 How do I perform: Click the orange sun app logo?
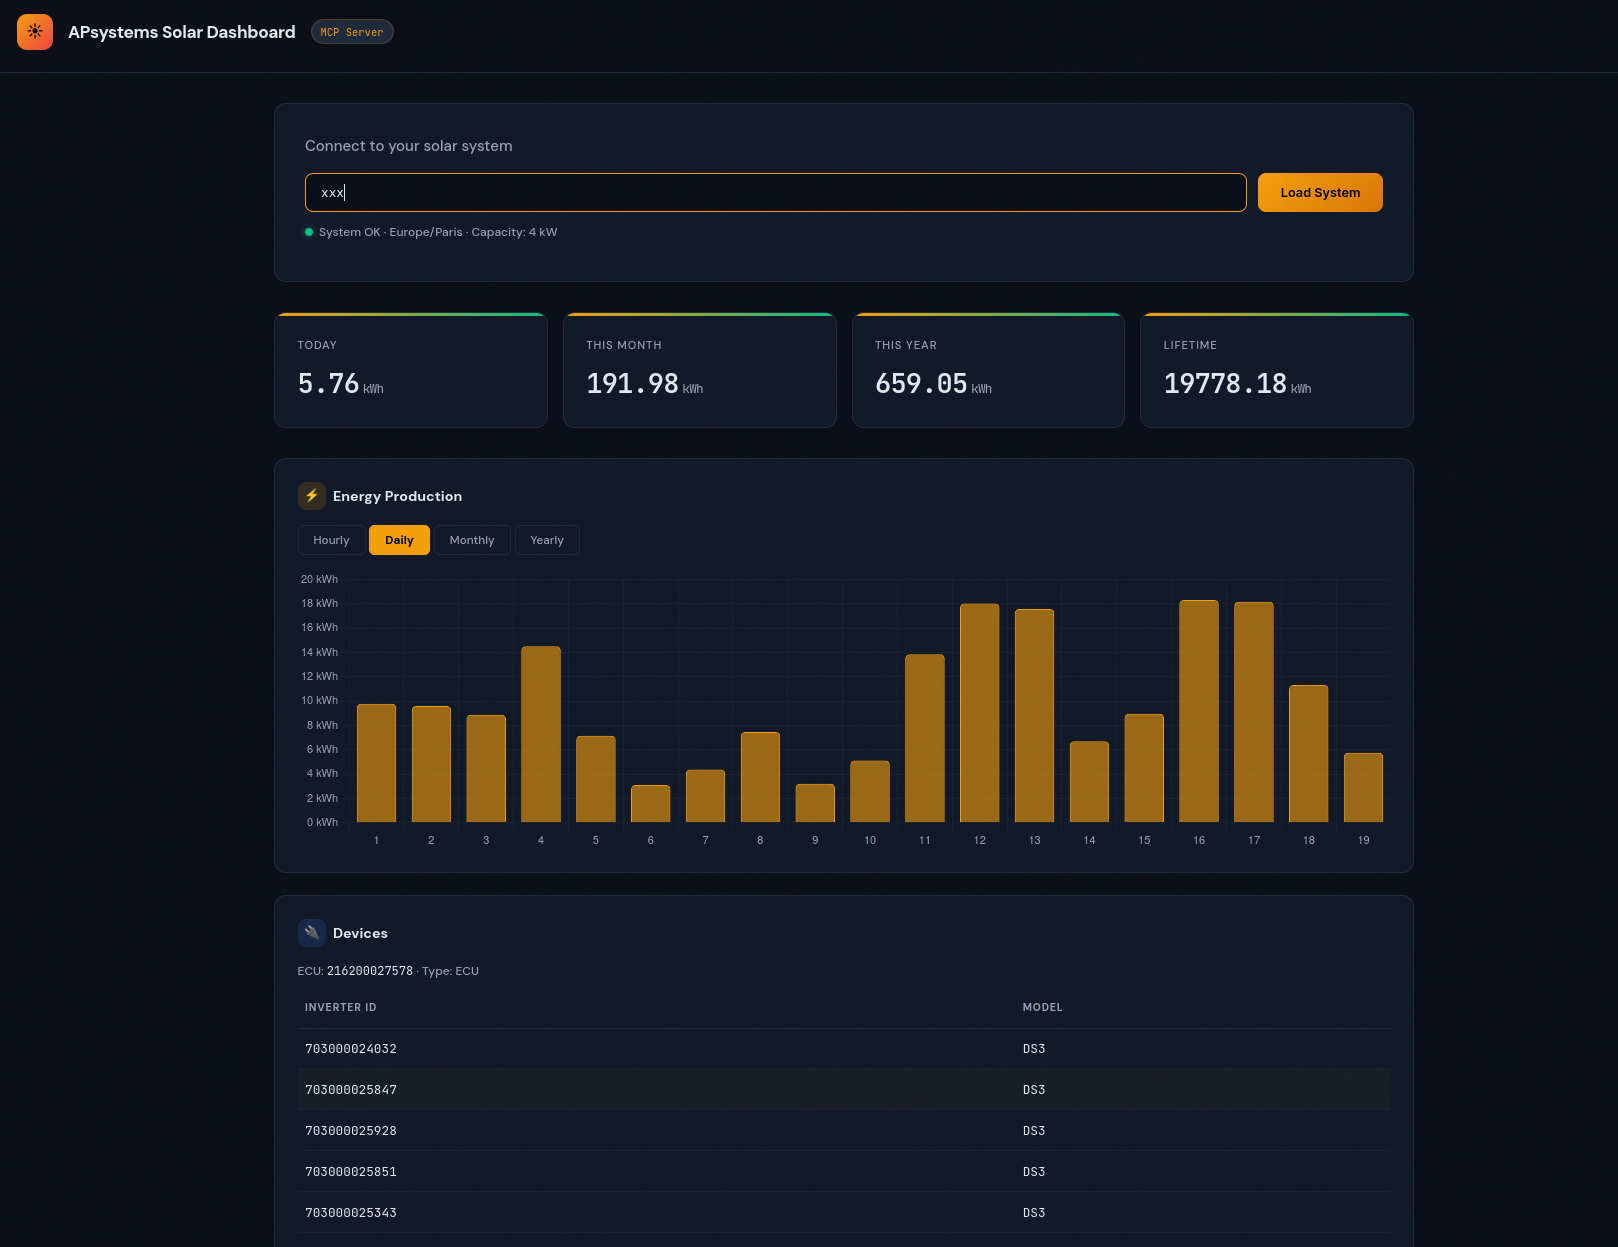pos(35,32)
